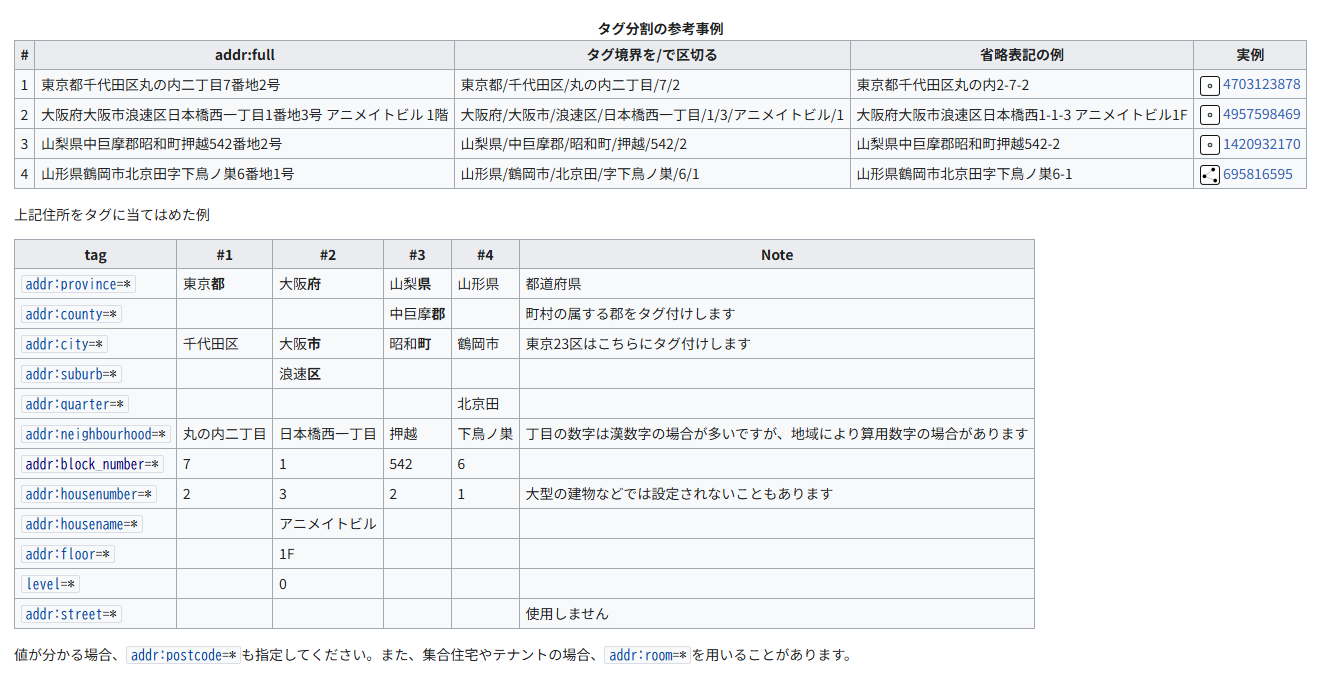Click the note 使用しません
1326x692 pixels.
(x=567, y=614)
